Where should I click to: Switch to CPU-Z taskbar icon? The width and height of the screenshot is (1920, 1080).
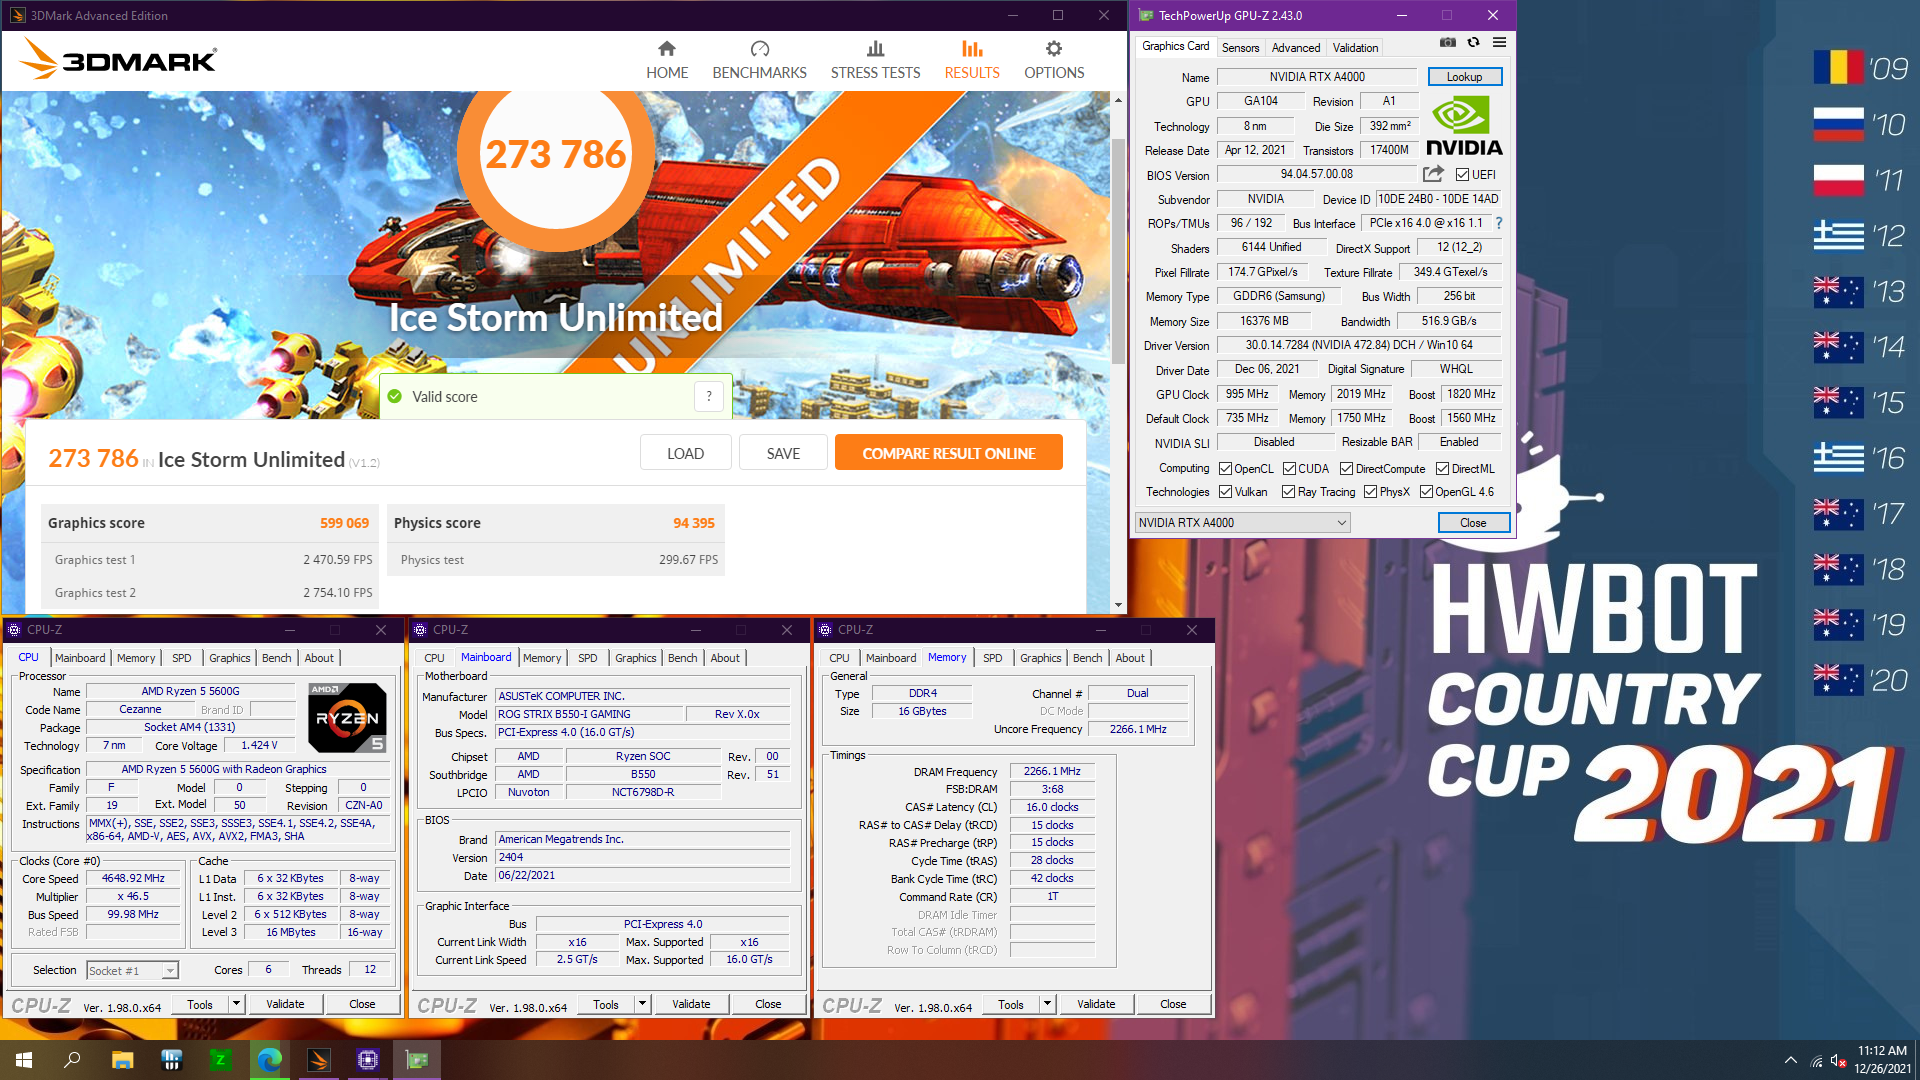pos(368,1060)
